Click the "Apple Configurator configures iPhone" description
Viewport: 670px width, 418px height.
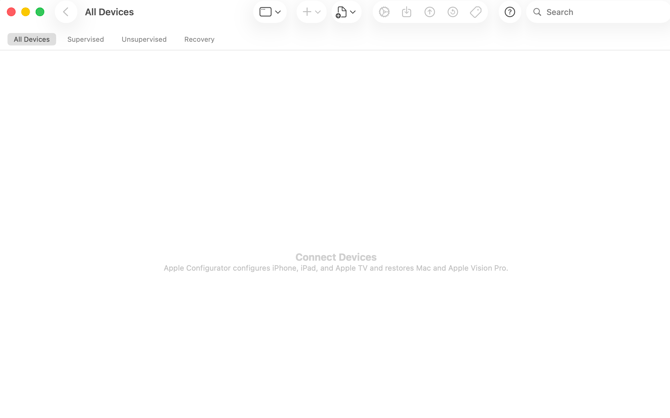point(336,268)
